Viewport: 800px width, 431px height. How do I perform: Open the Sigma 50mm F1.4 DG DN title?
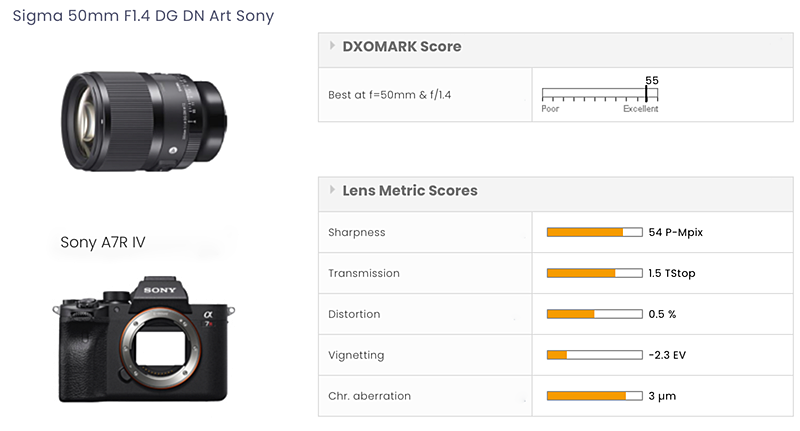[x=143, y=16]
